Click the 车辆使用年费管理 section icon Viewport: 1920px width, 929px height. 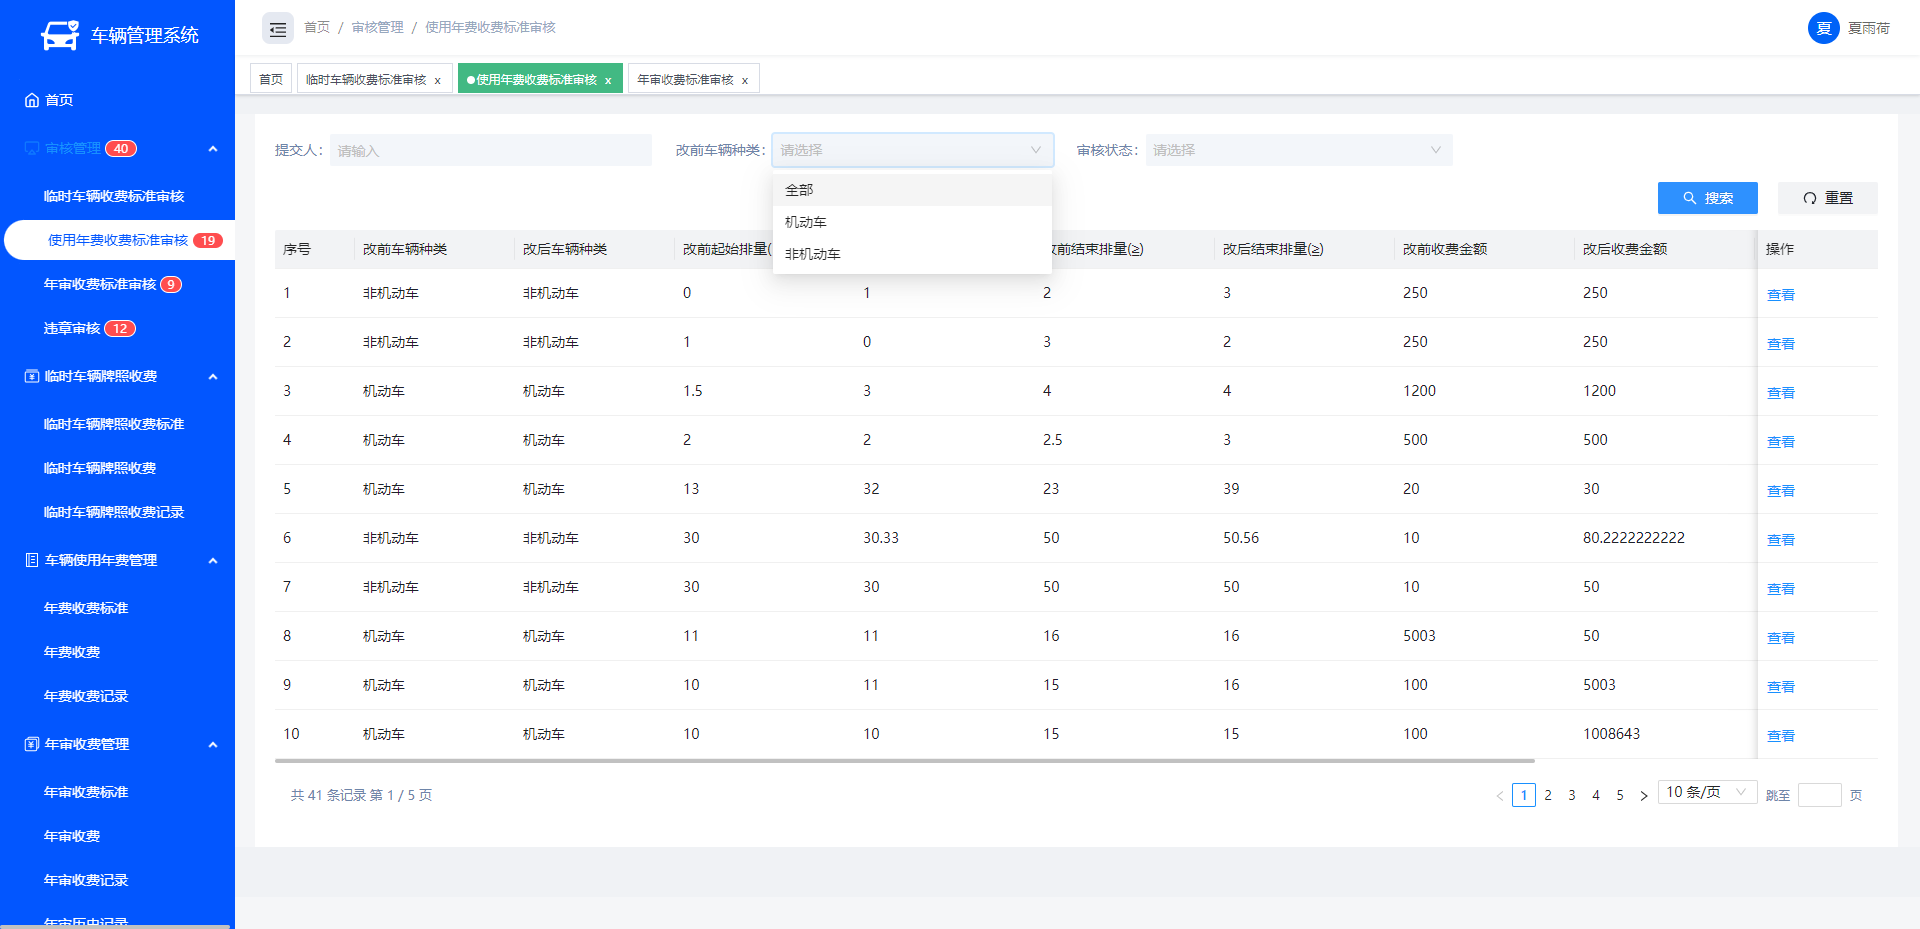pyautogui.click(x=32, y=560)
